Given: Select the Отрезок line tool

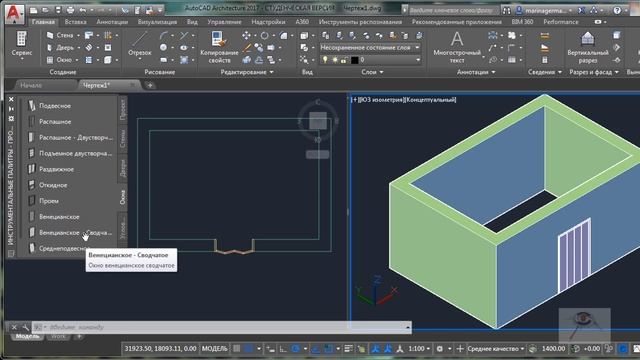Looking at the screenshot, I should (x=140, y=45).
